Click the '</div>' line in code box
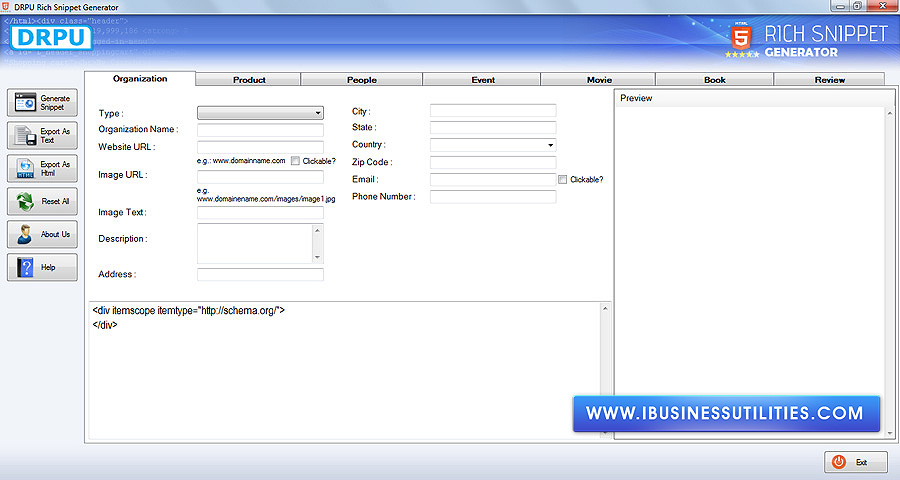 click(105, 325)
